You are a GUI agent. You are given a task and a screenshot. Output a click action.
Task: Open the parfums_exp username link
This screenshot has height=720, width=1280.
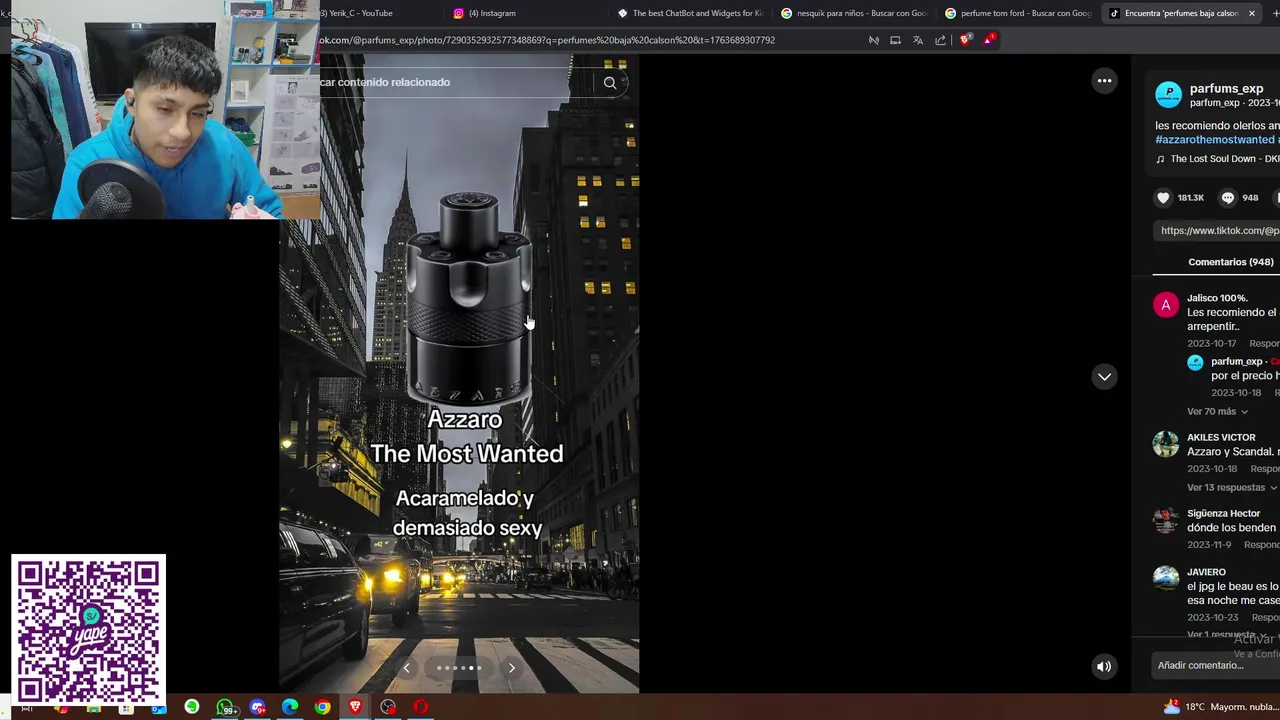pyautogui.click(x=1226, y=89)
